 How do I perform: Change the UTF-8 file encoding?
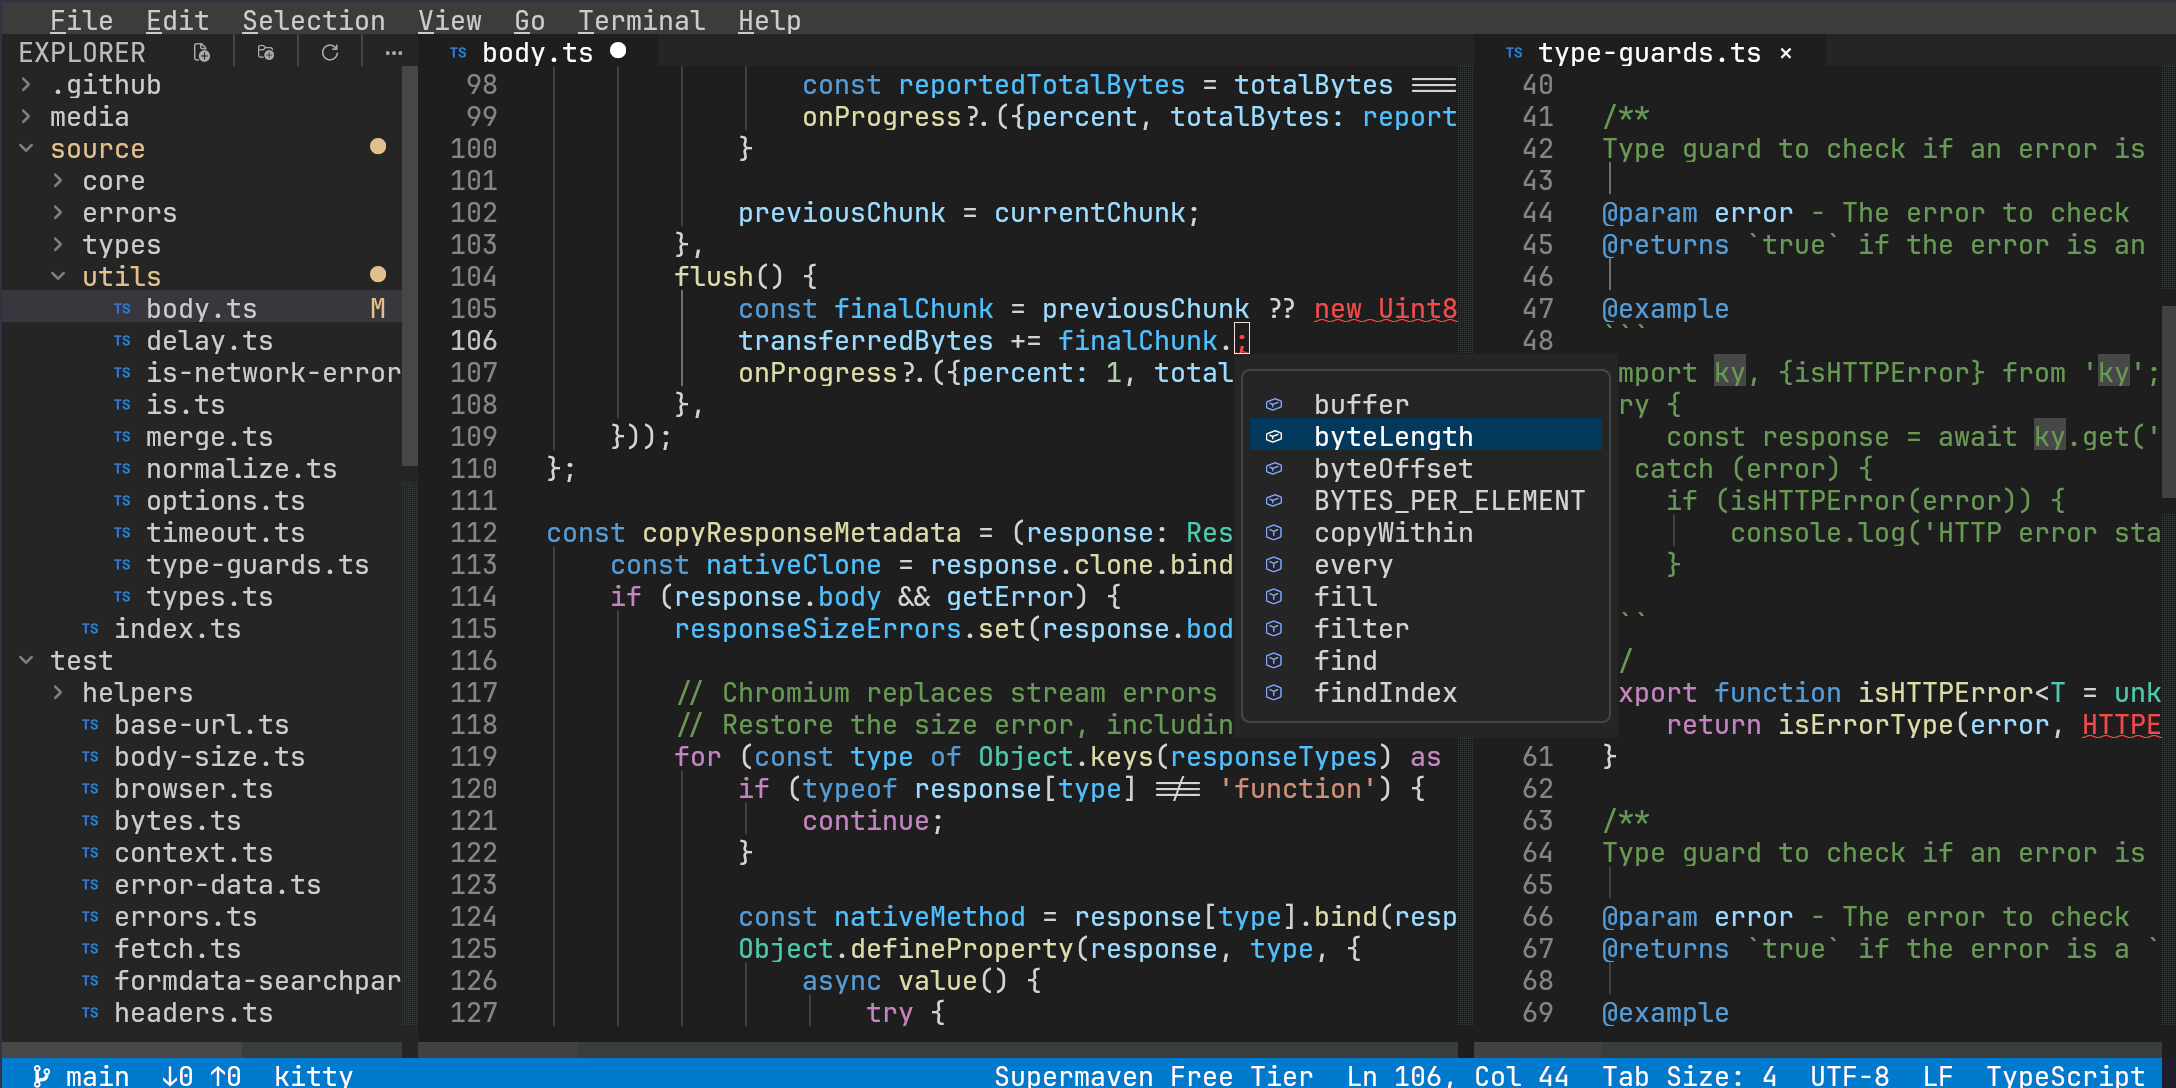pos(1849,1076)
